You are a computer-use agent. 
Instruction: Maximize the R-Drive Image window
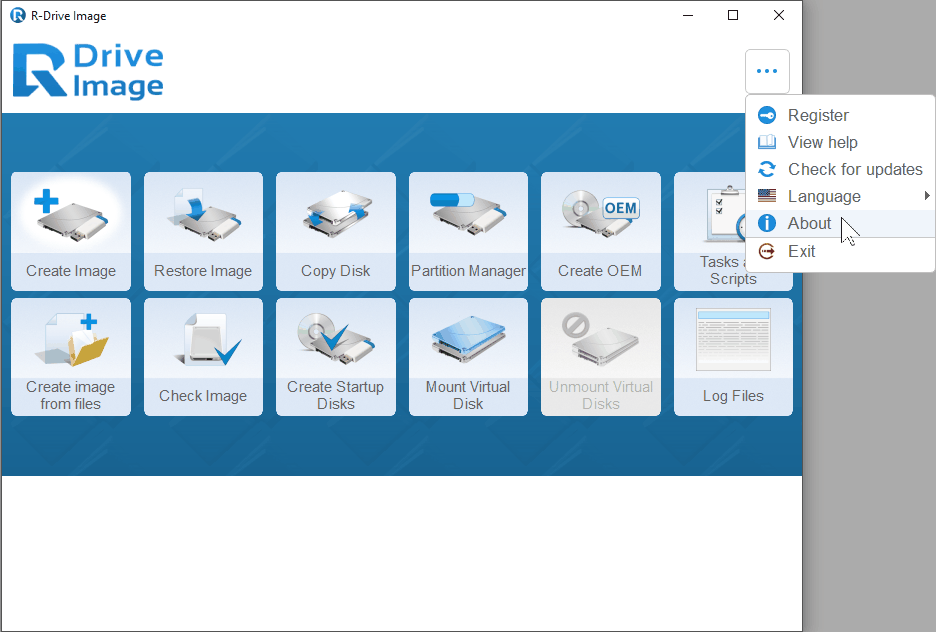(733, 16)
